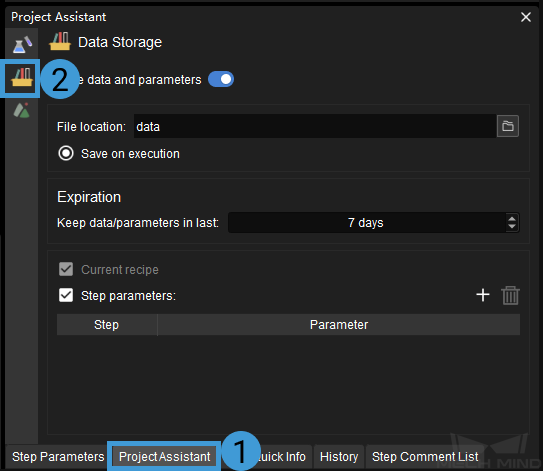This screenshot has width=543, height=471.
Task: Switch to the History tab
Action: point(339,456)
